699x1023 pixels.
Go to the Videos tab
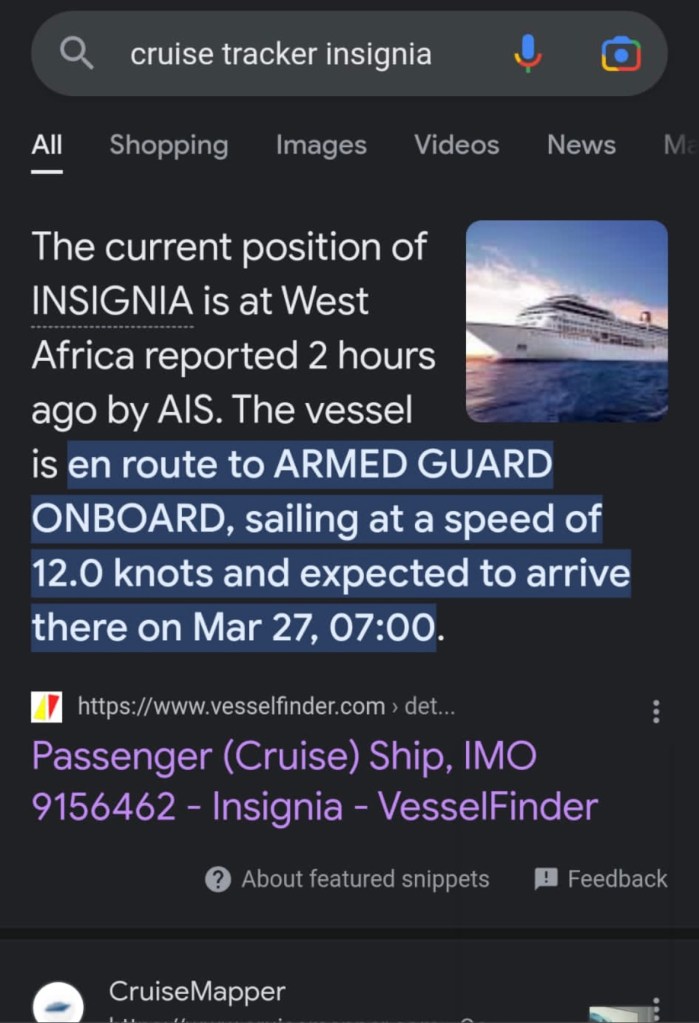click(456, 145)
